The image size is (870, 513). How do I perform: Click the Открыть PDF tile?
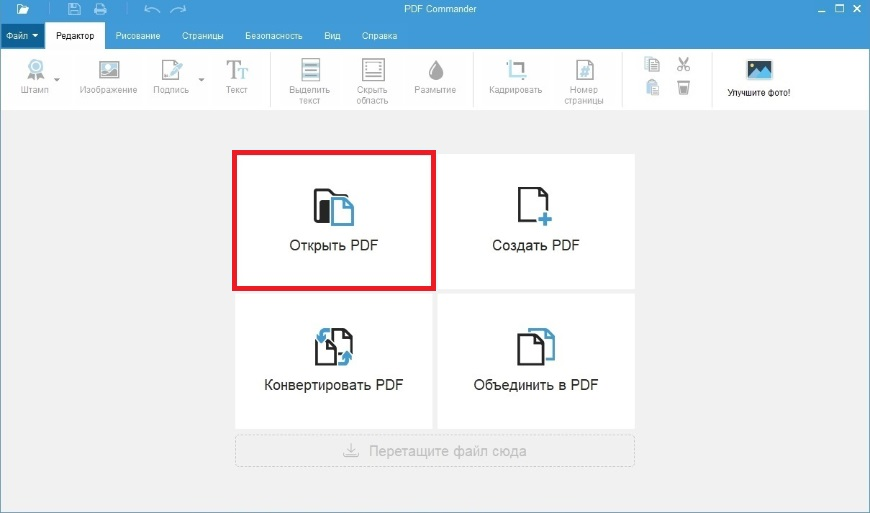(x=334, y=221)
